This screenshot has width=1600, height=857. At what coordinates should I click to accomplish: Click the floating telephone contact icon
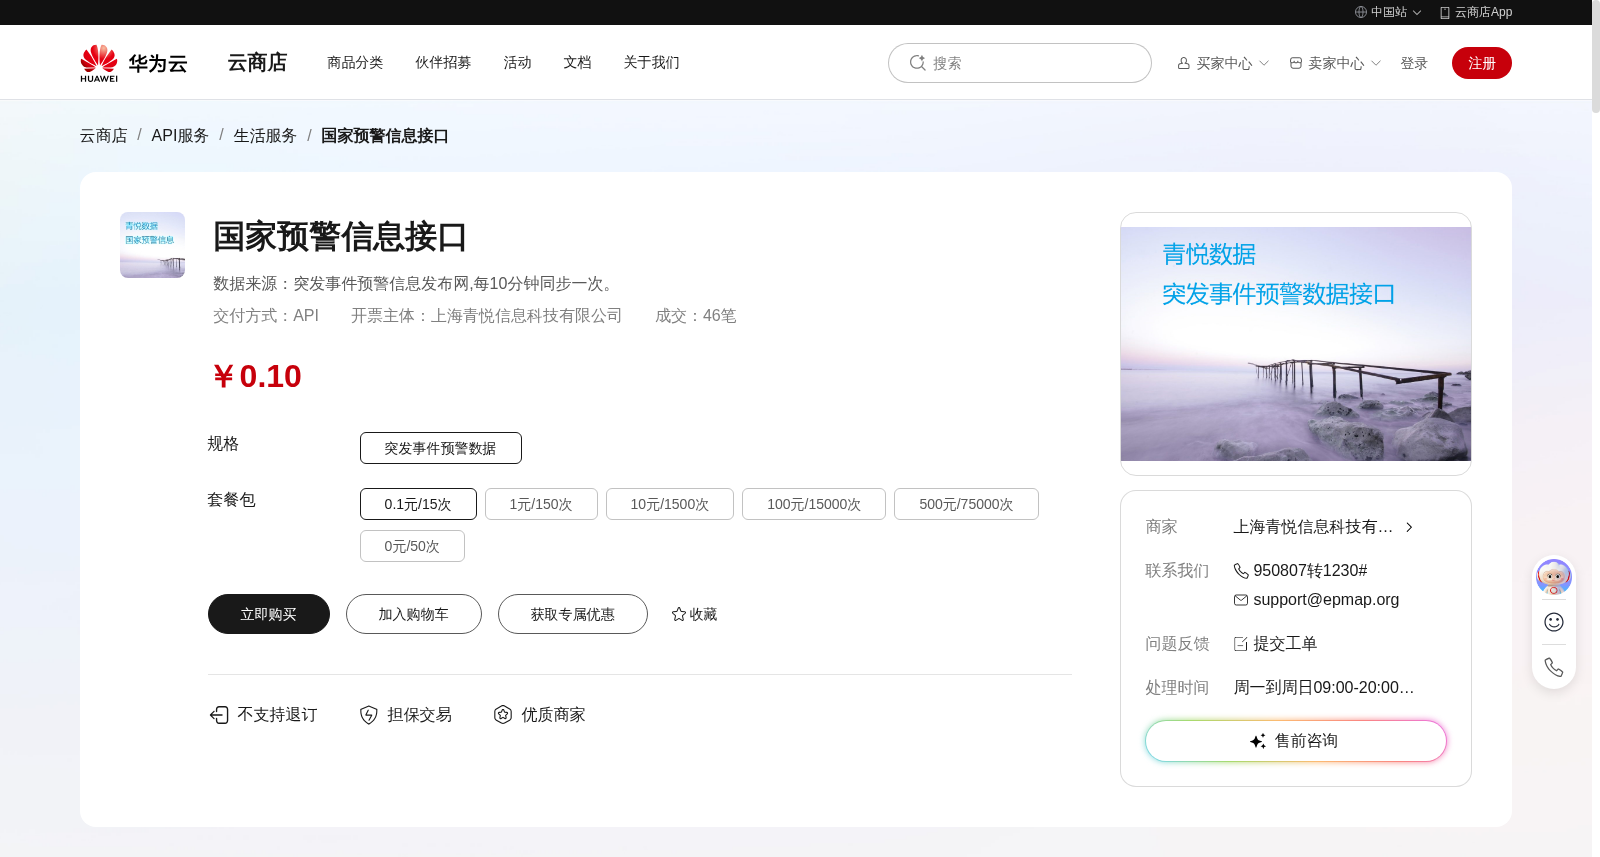[x=1554, y=667]
